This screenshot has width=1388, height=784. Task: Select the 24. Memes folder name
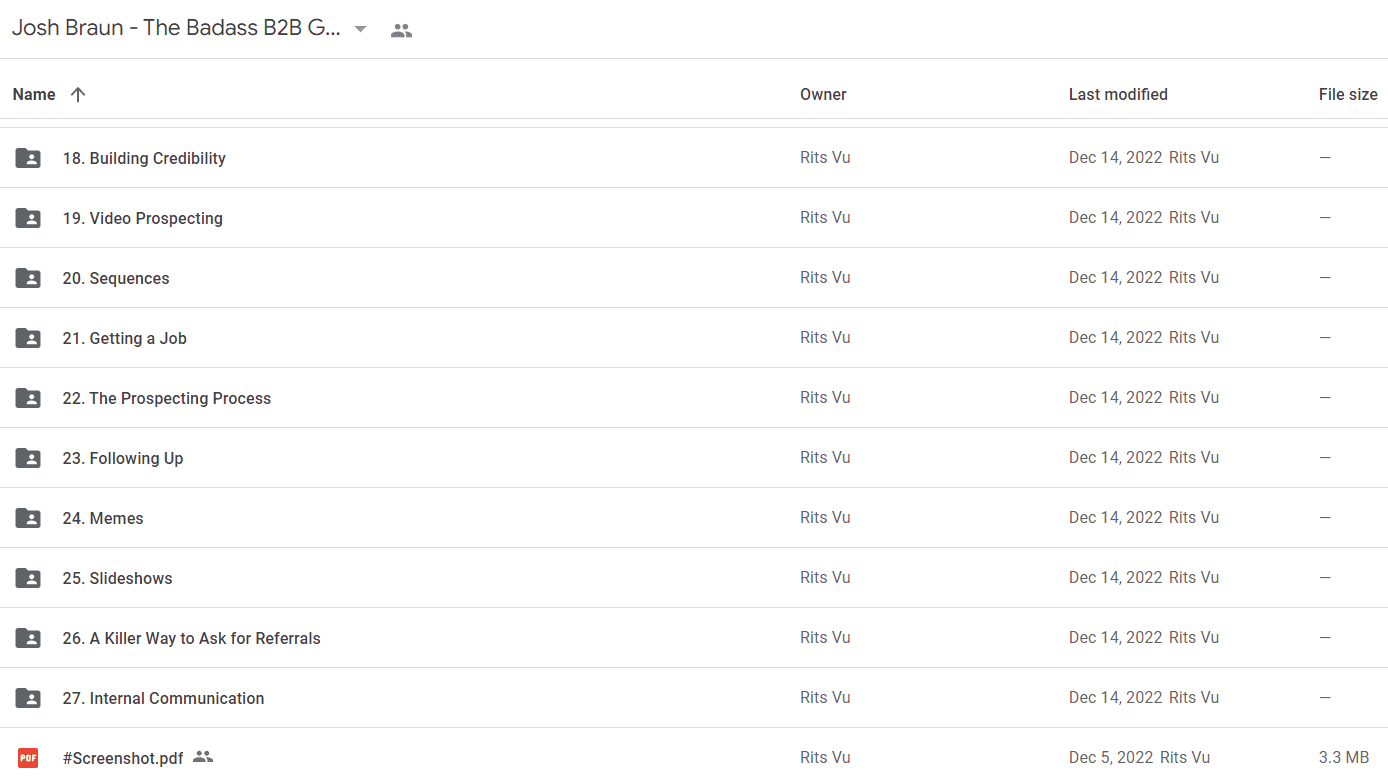click(x=103, y=518)
